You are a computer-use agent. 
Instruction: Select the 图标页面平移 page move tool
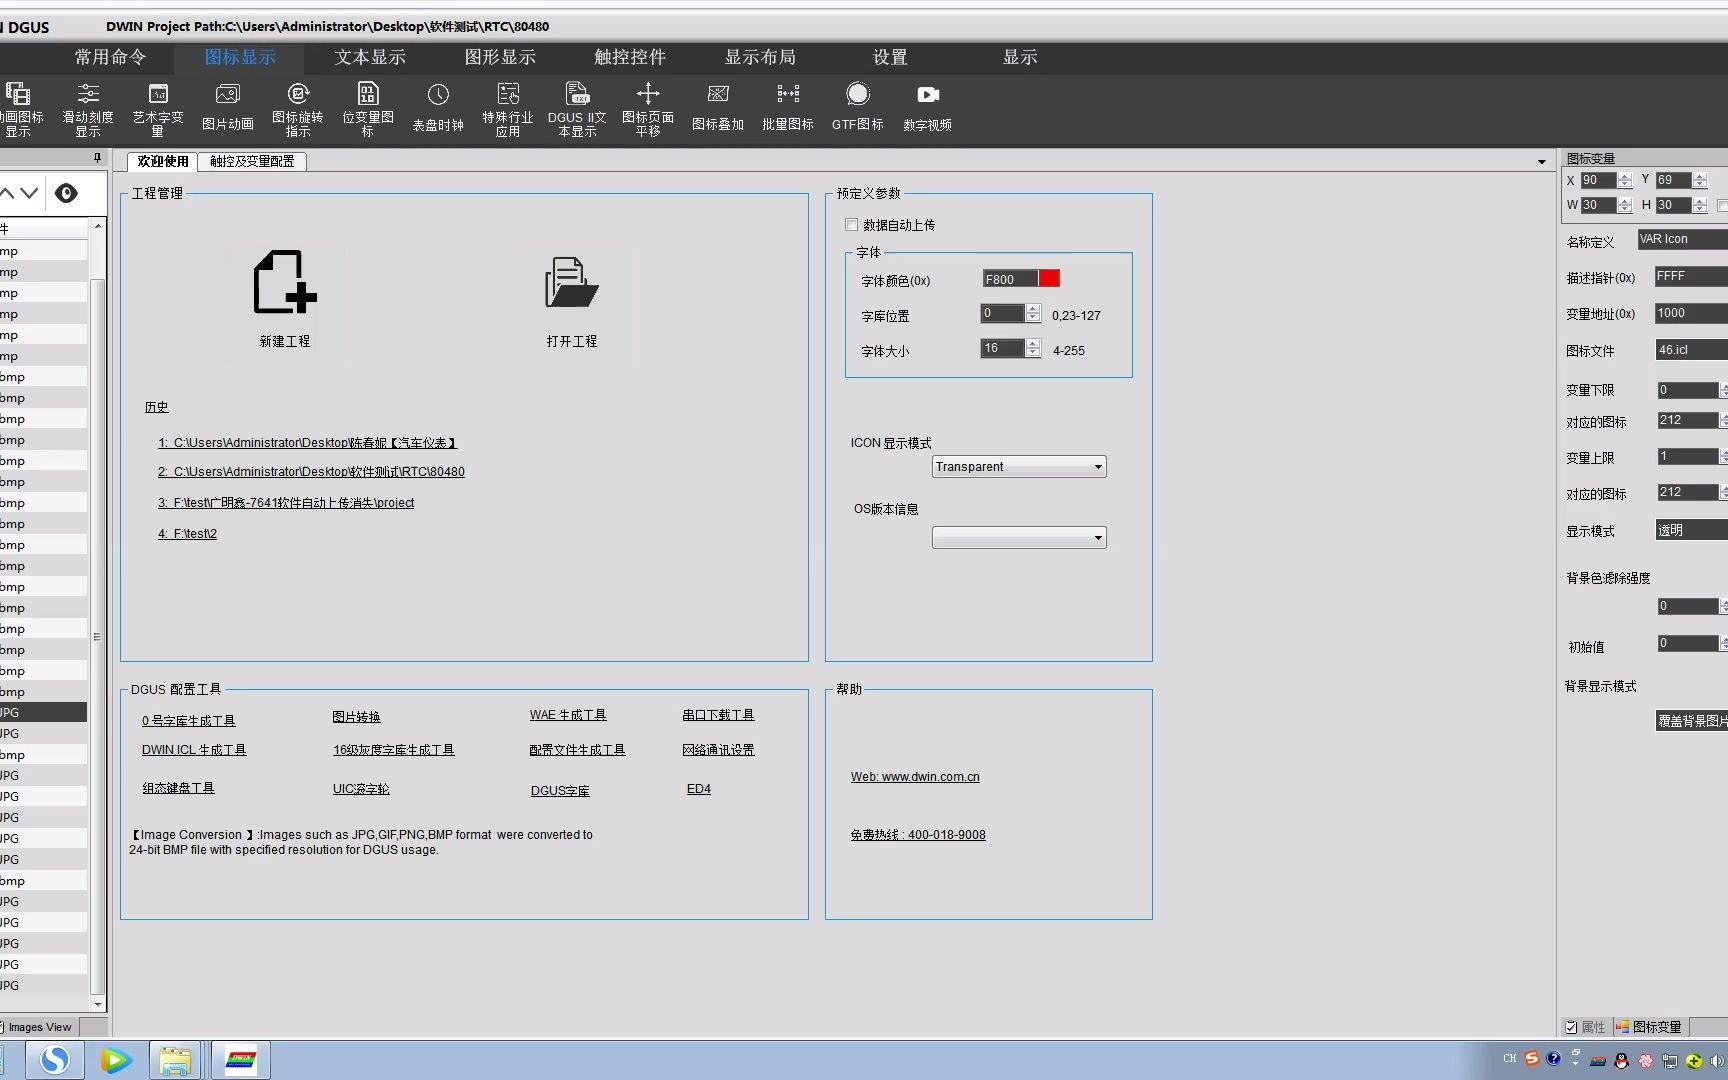648,110
